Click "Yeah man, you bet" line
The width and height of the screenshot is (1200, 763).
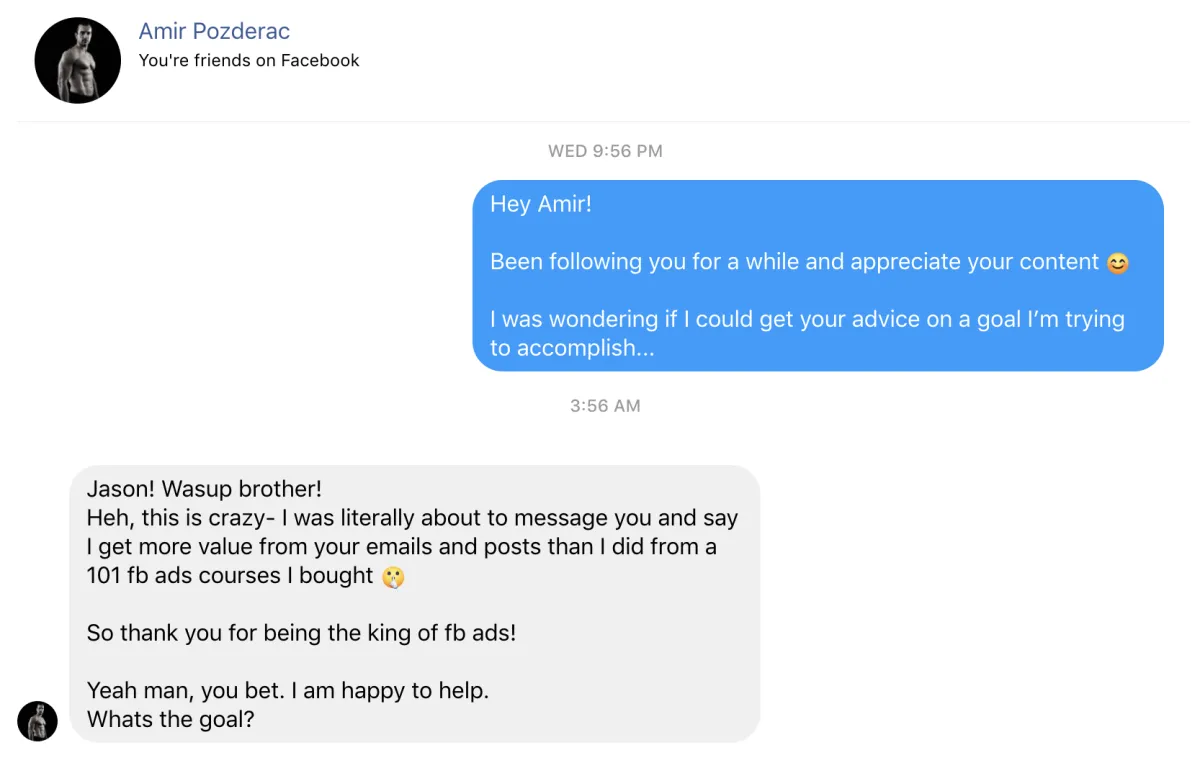[288, 690]
